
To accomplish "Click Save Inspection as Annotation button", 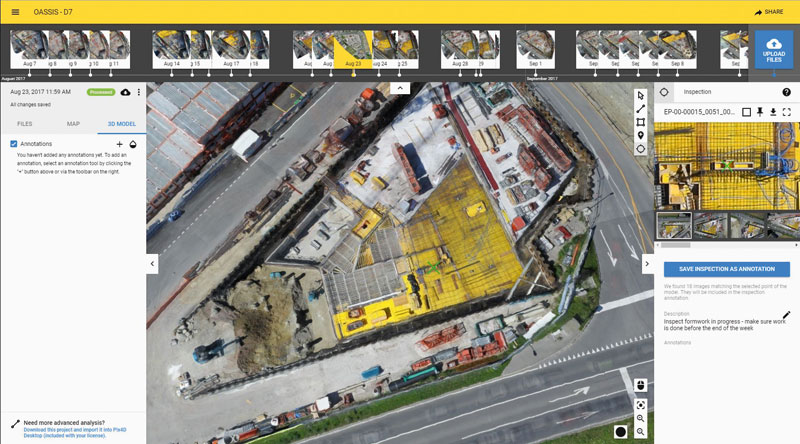I will pyautogui.click(x=727, y=269).
